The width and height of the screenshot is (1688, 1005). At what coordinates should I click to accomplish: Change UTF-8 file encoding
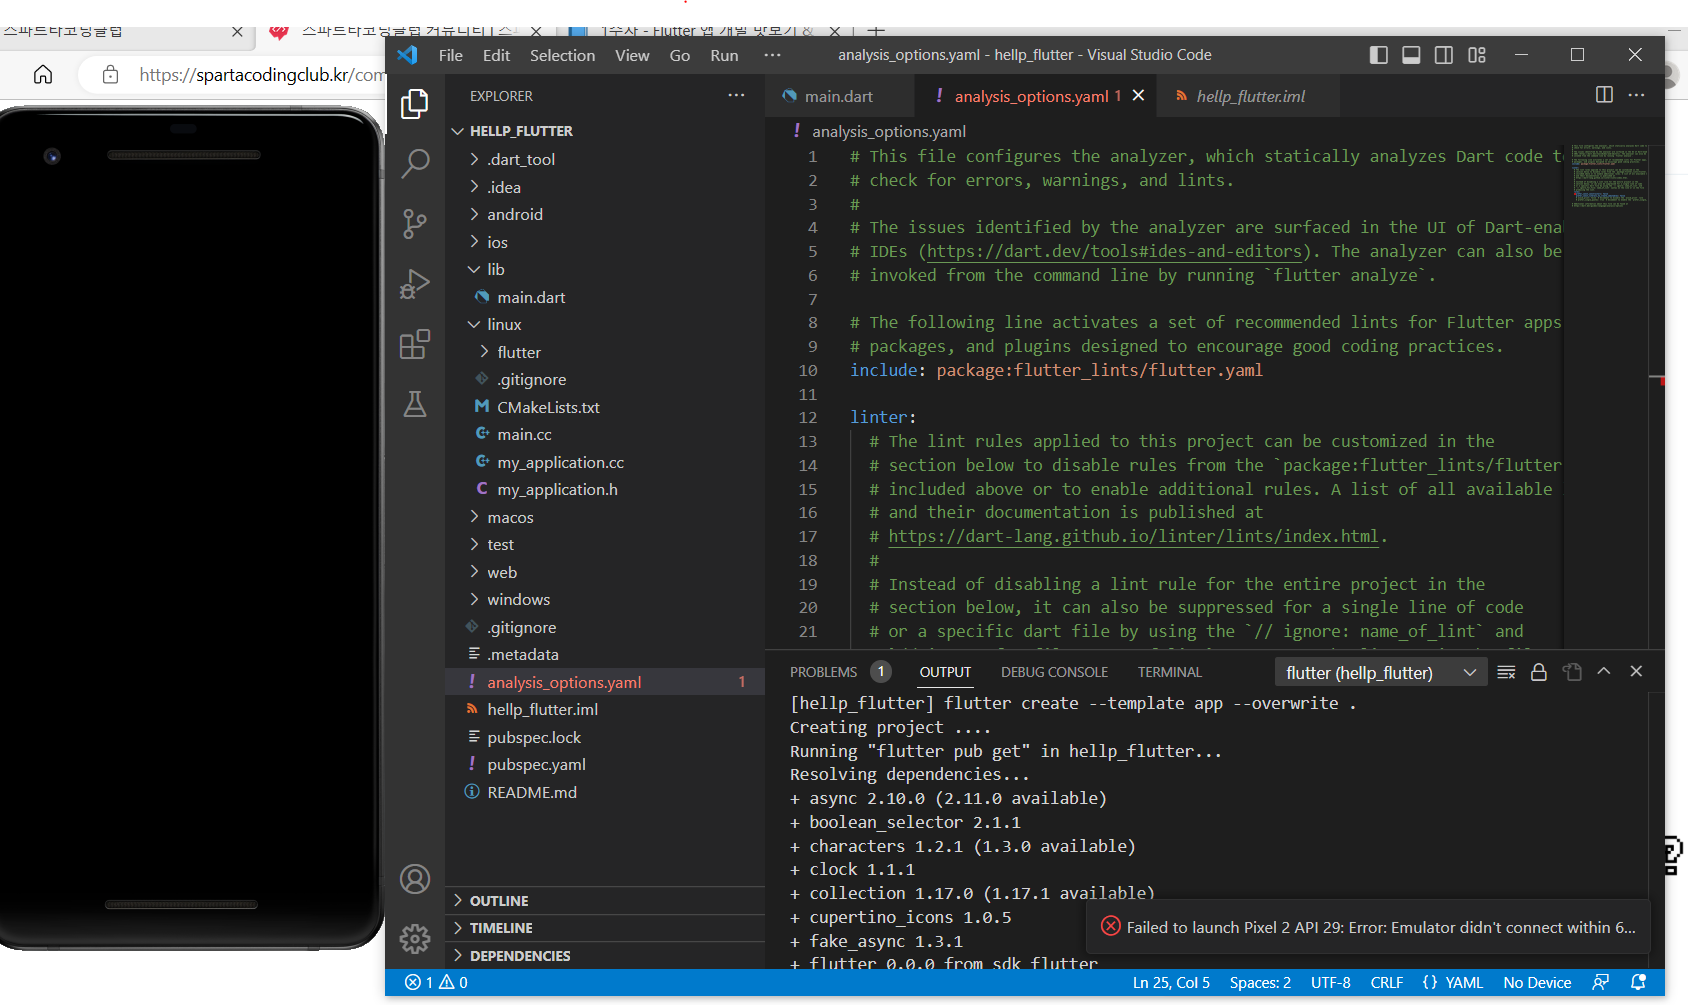click(1330, 983)
